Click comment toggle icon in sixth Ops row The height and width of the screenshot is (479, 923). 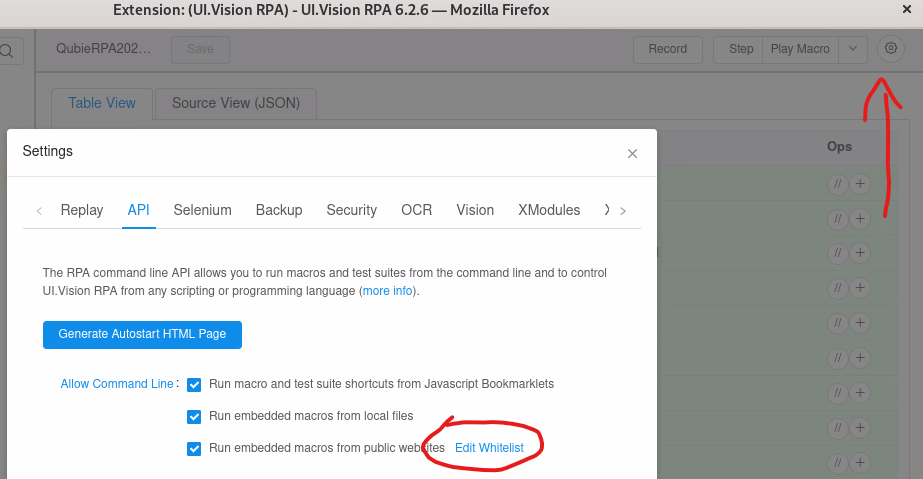pyautogui.click(x=838, y=358)
